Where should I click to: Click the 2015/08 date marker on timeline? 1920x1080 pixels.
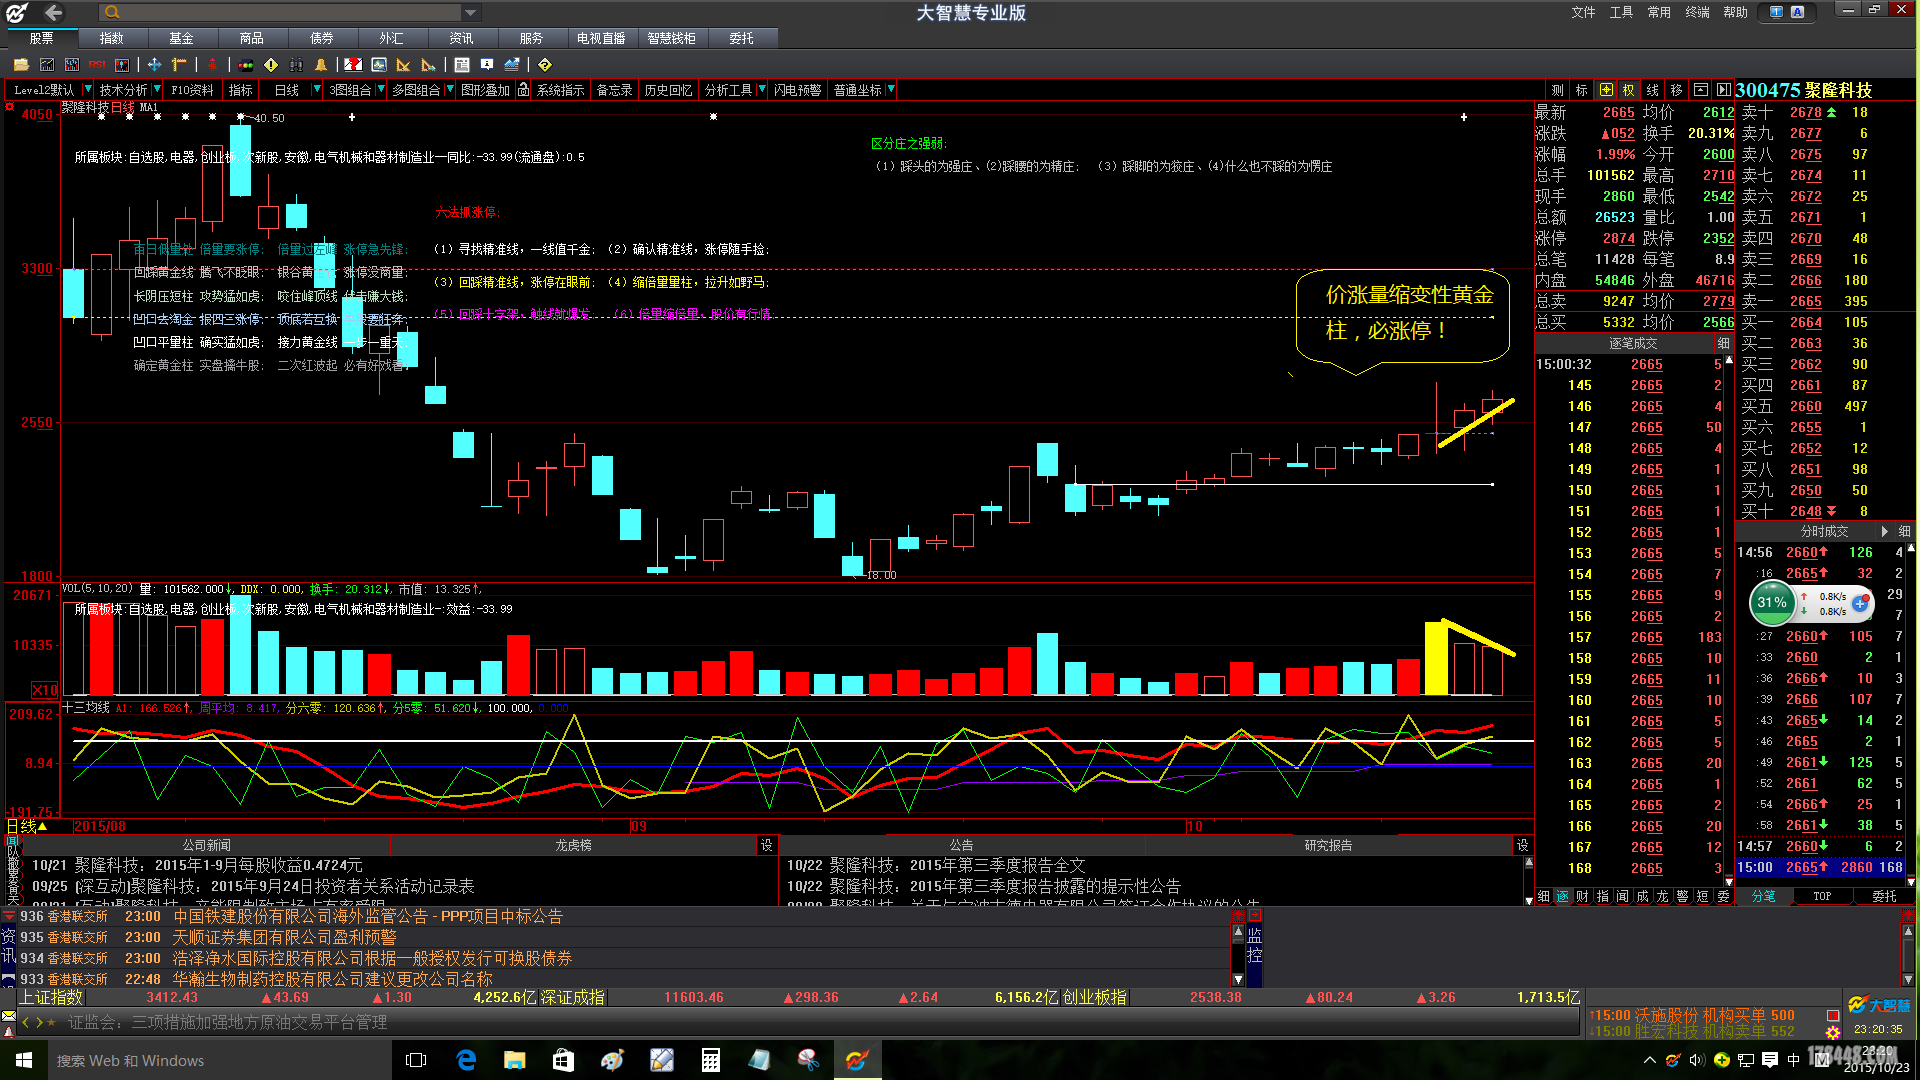point(100,826)
